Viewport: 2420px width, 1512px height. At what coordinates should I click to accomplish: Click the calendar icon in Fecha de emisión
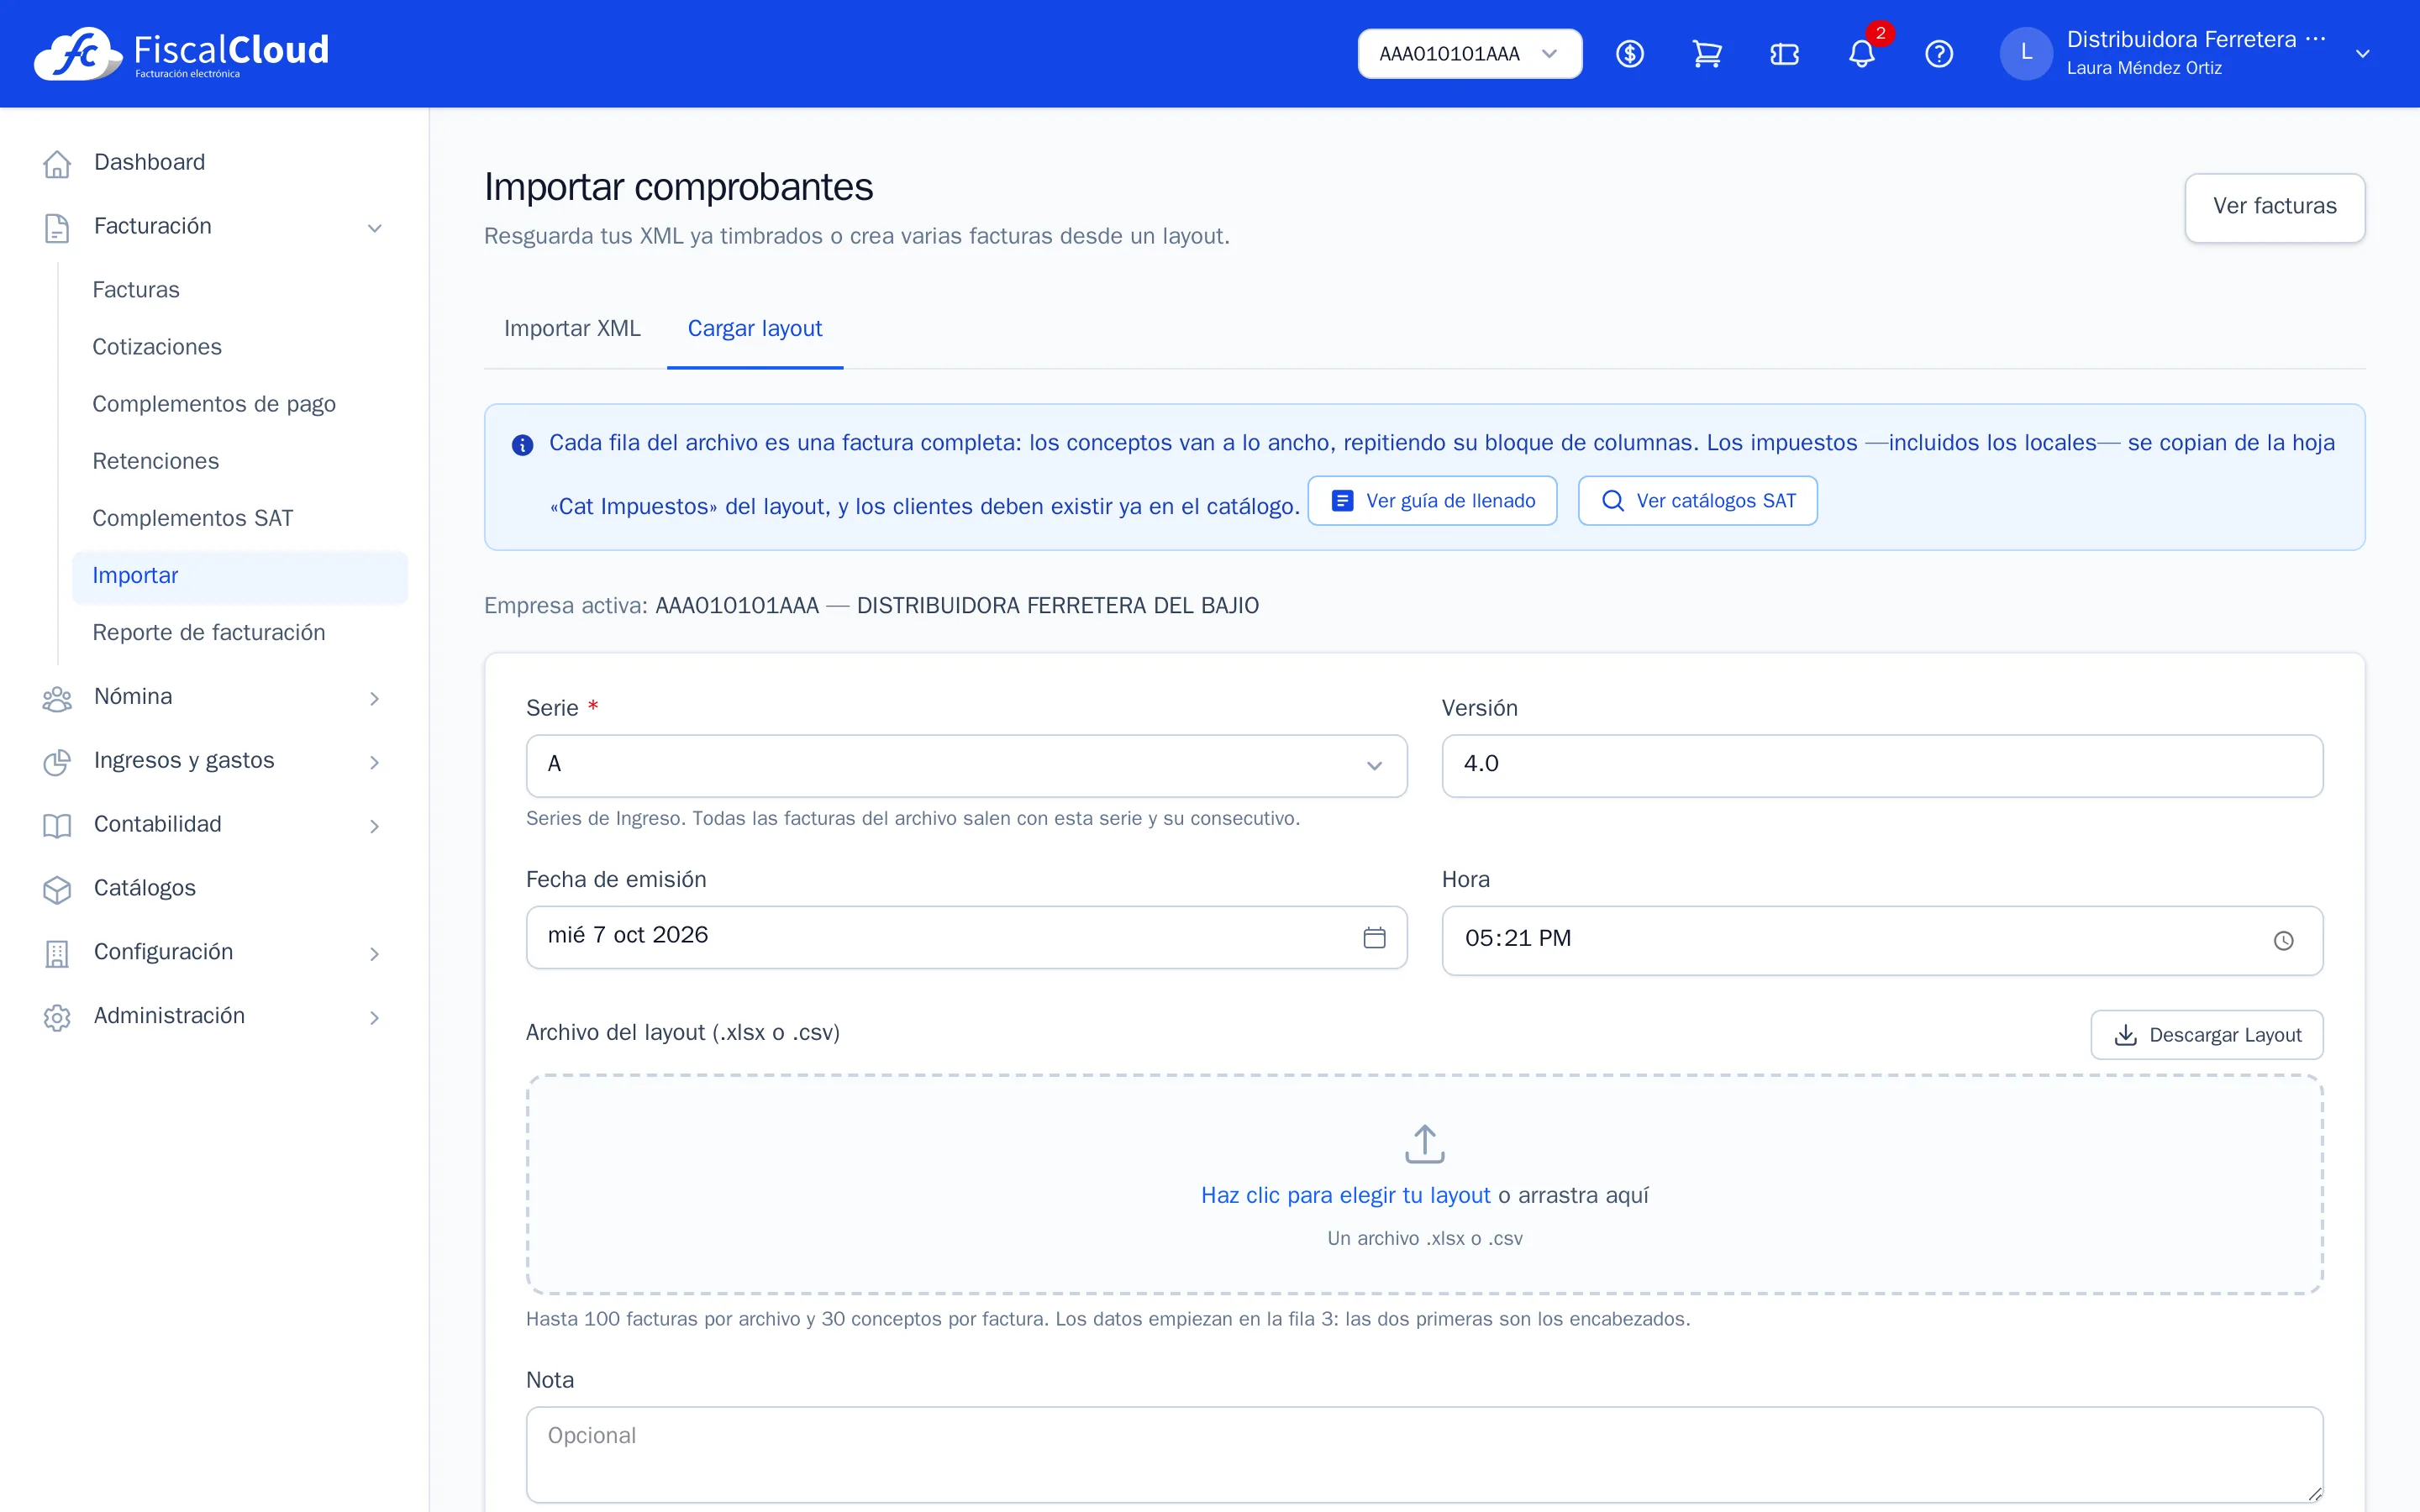point(1375,937)
